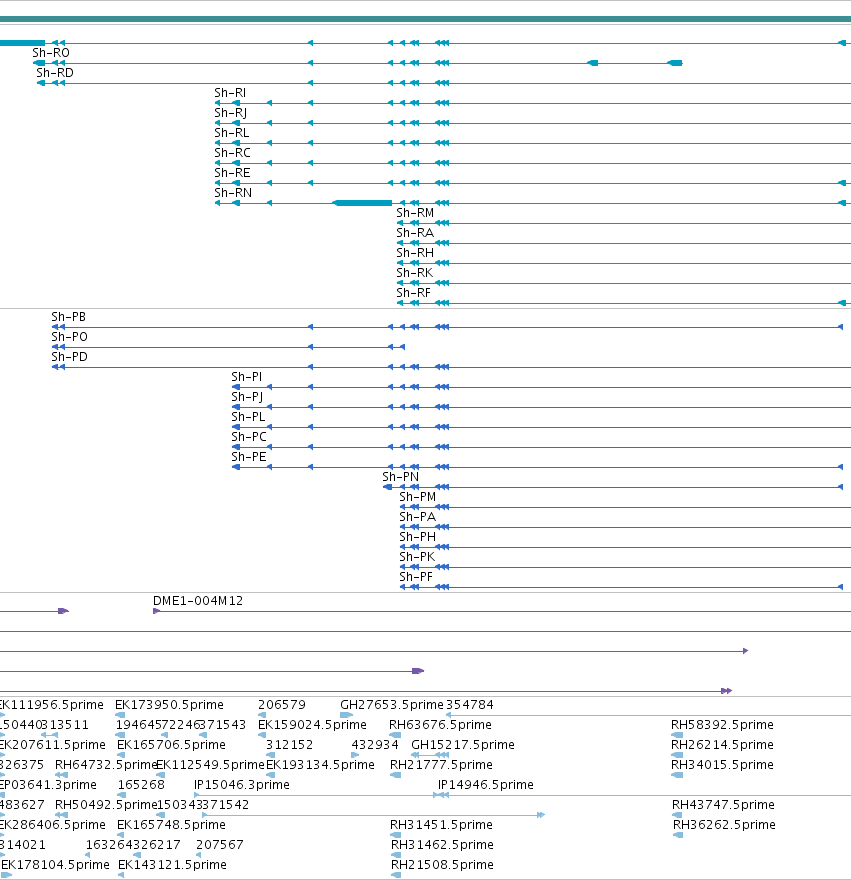Open EST label EK173950.5prime
This screenshot has height=880, width=851.
(170, 705)
